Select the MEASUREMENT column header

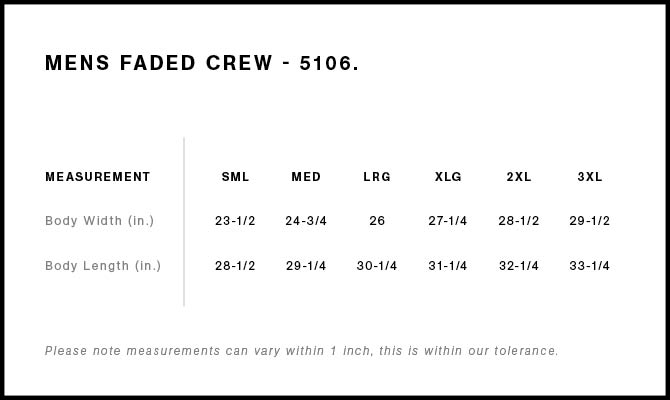click(x=98, y=177)
